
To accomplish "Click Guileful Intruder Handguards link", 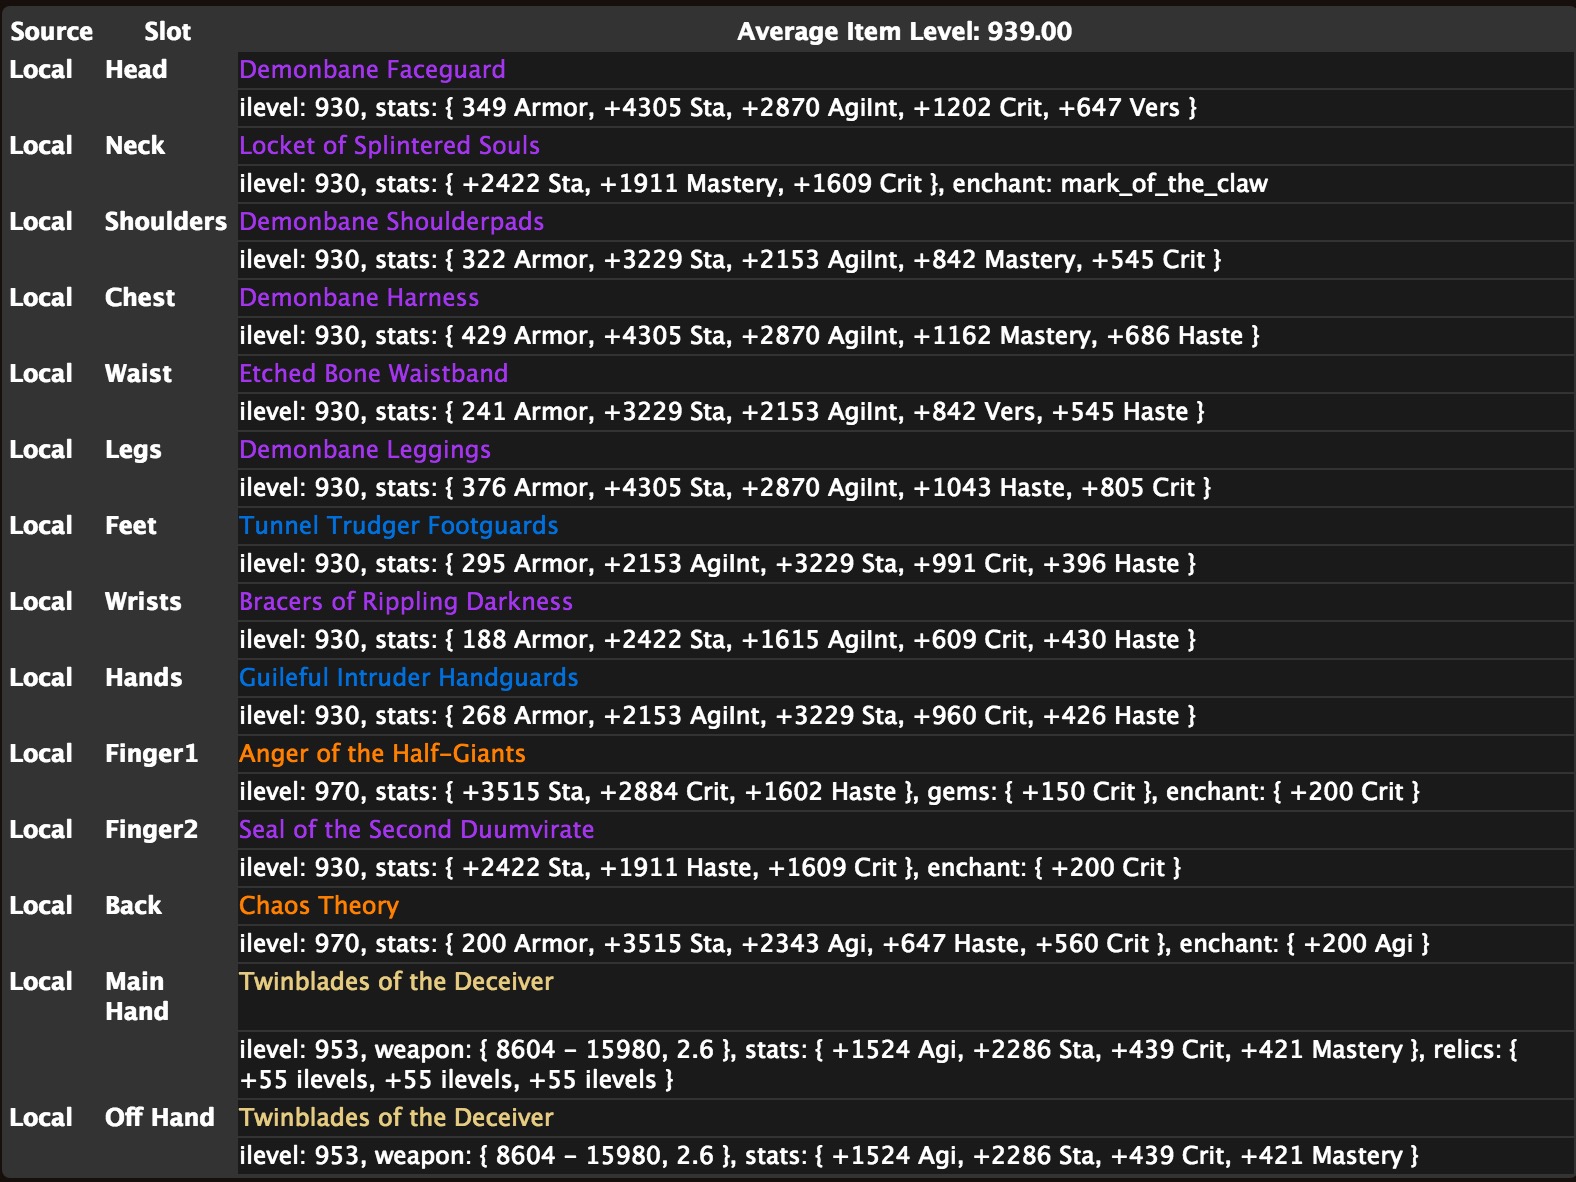I will pos(408,678).
